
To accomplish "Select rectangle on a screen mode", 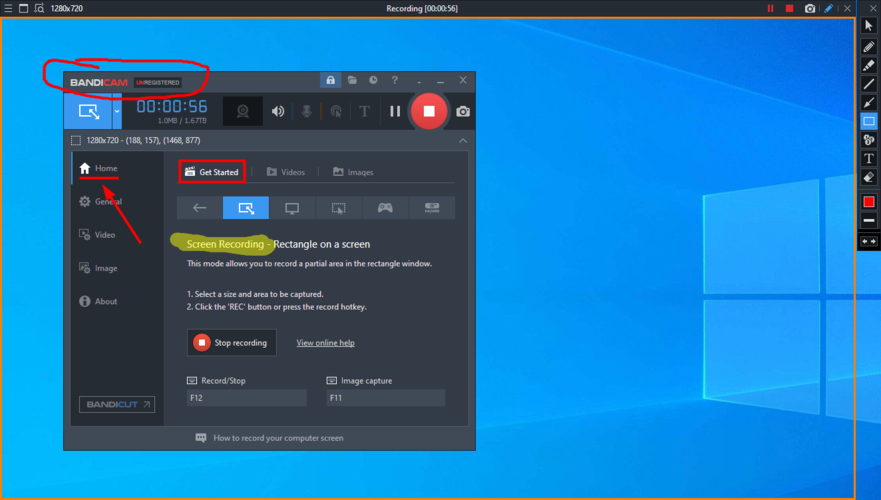I will pyautogui.click(x=246, y=208).
